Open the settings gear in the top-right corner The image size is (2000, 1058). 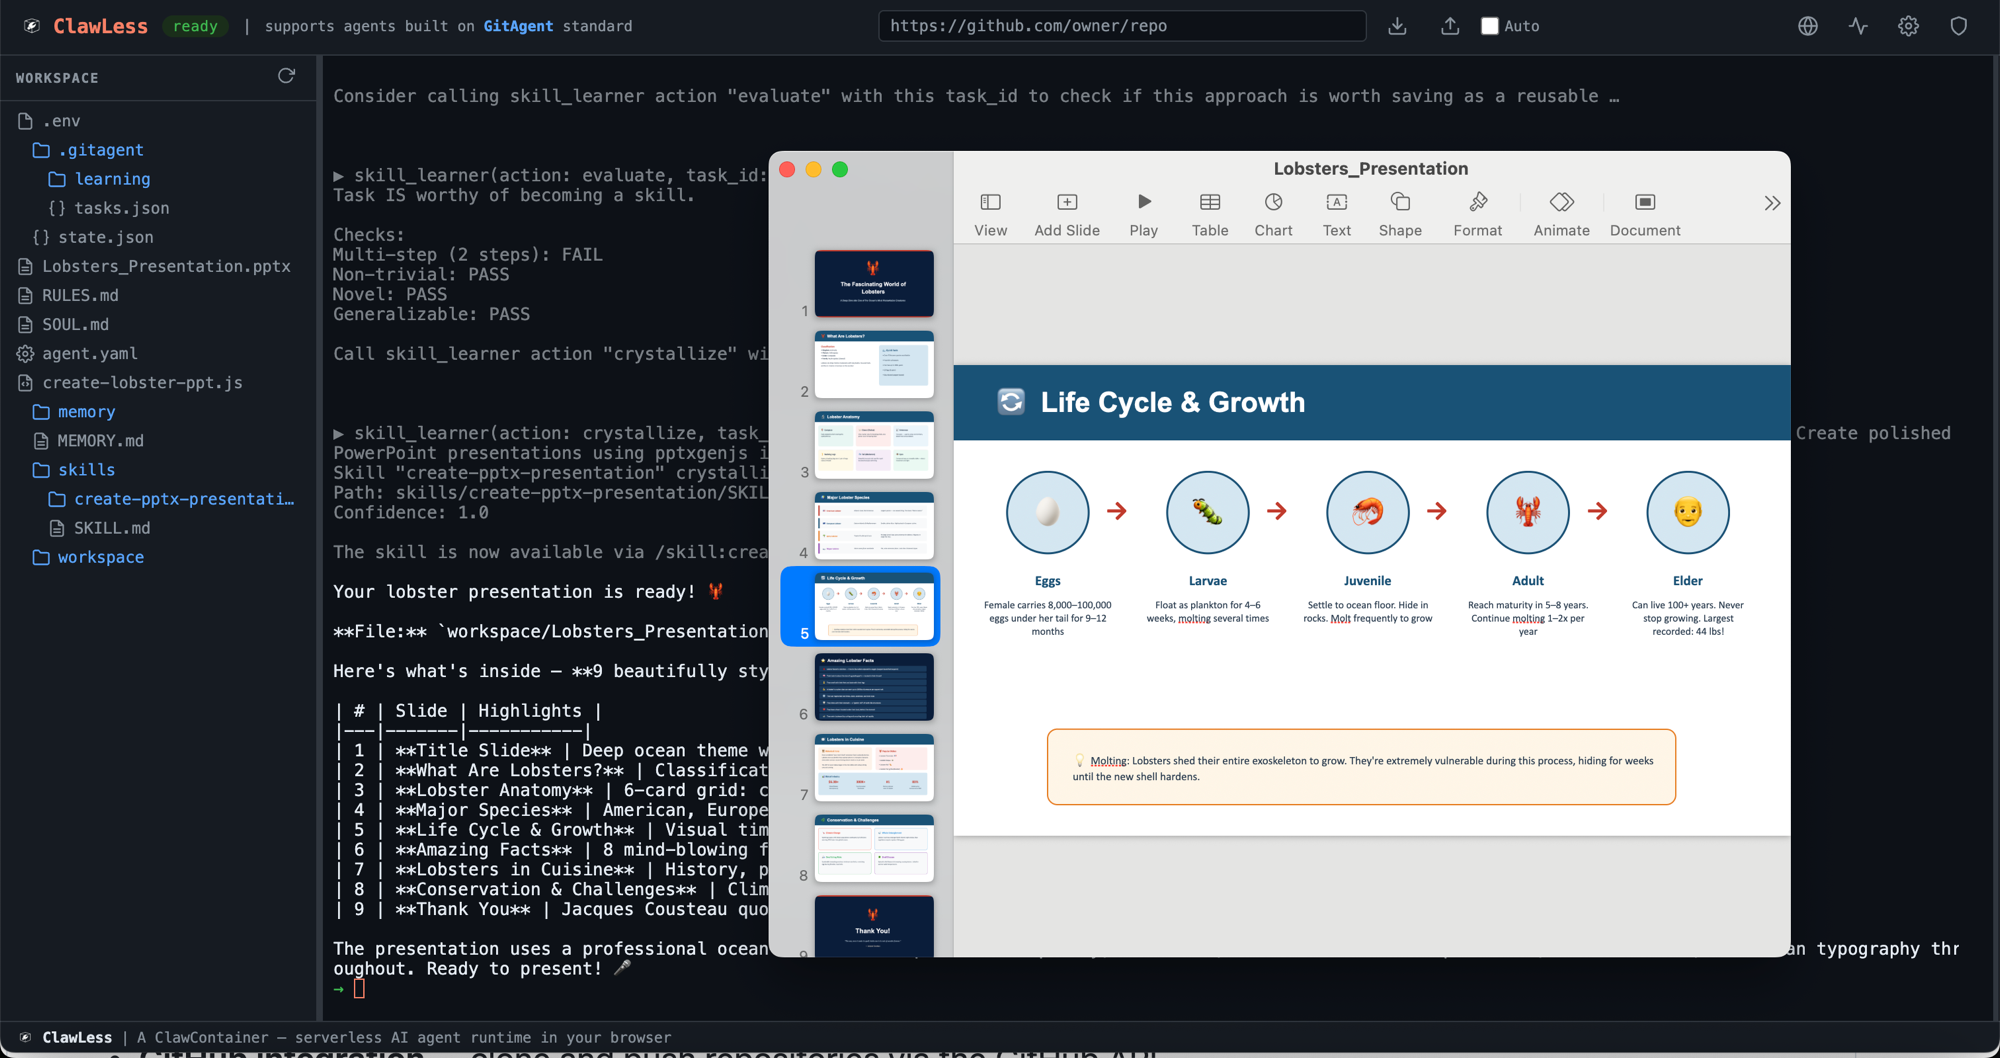(1908, 26)
